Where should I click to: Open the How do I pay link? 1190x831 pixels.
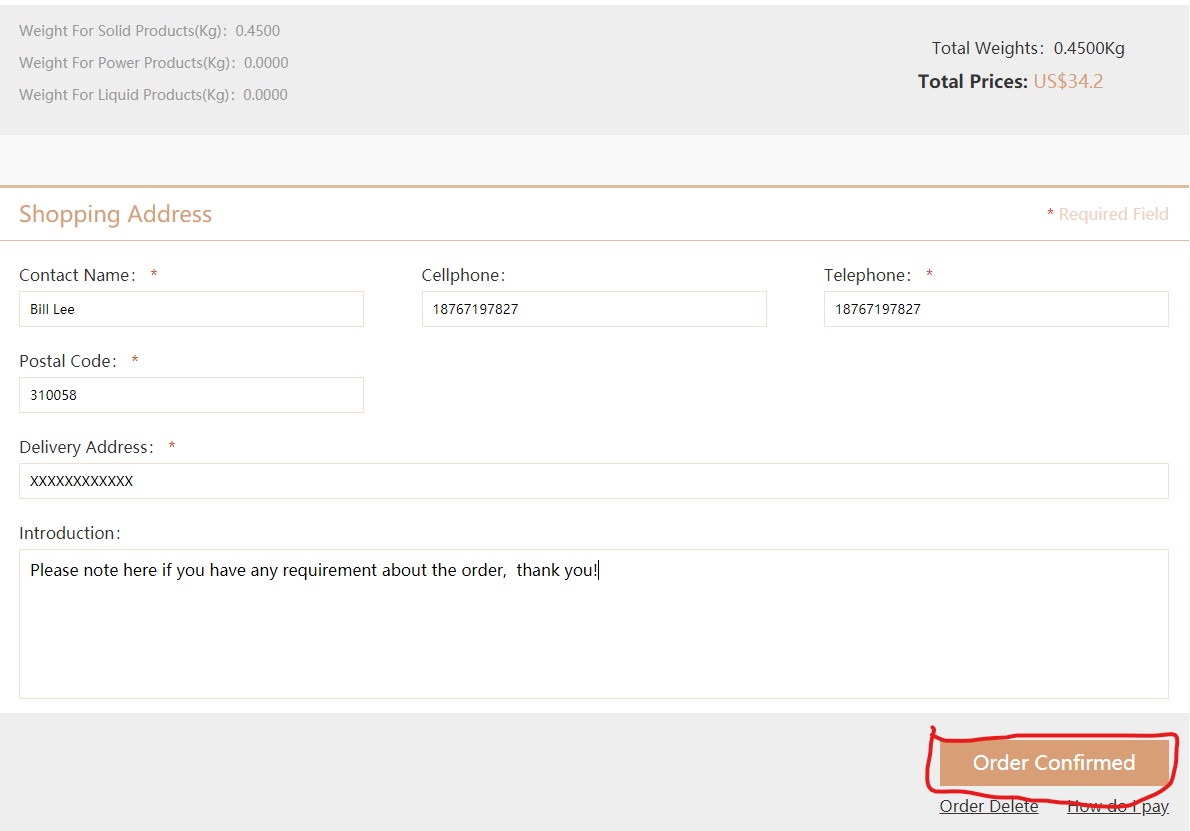1118,806
